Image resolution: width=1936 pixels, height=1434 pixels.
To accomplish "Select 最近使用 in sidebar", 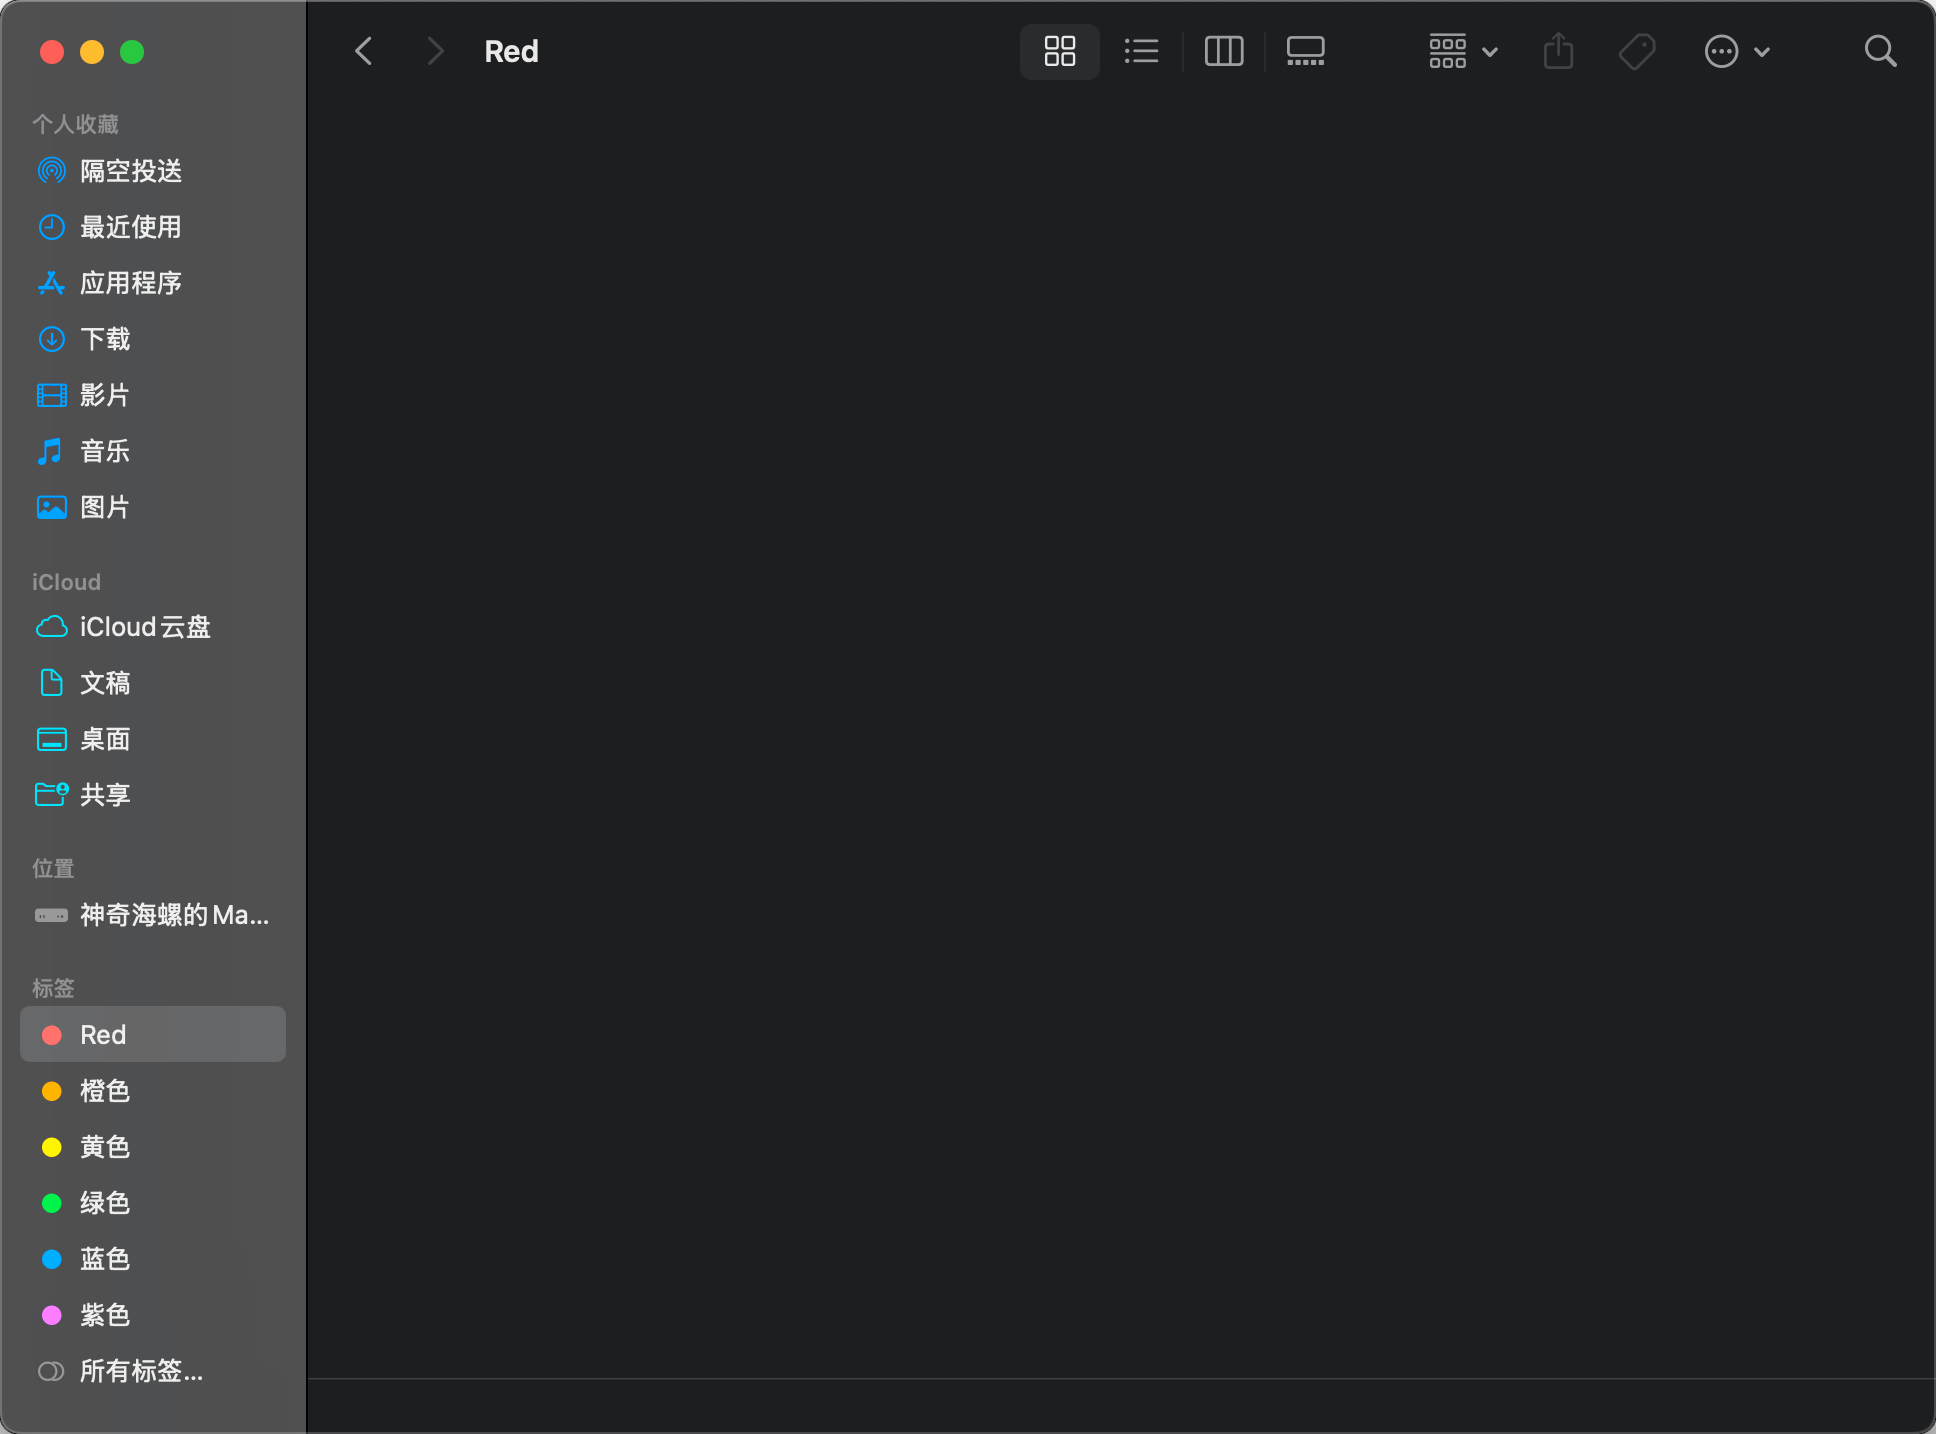I will tap(130, 227).
